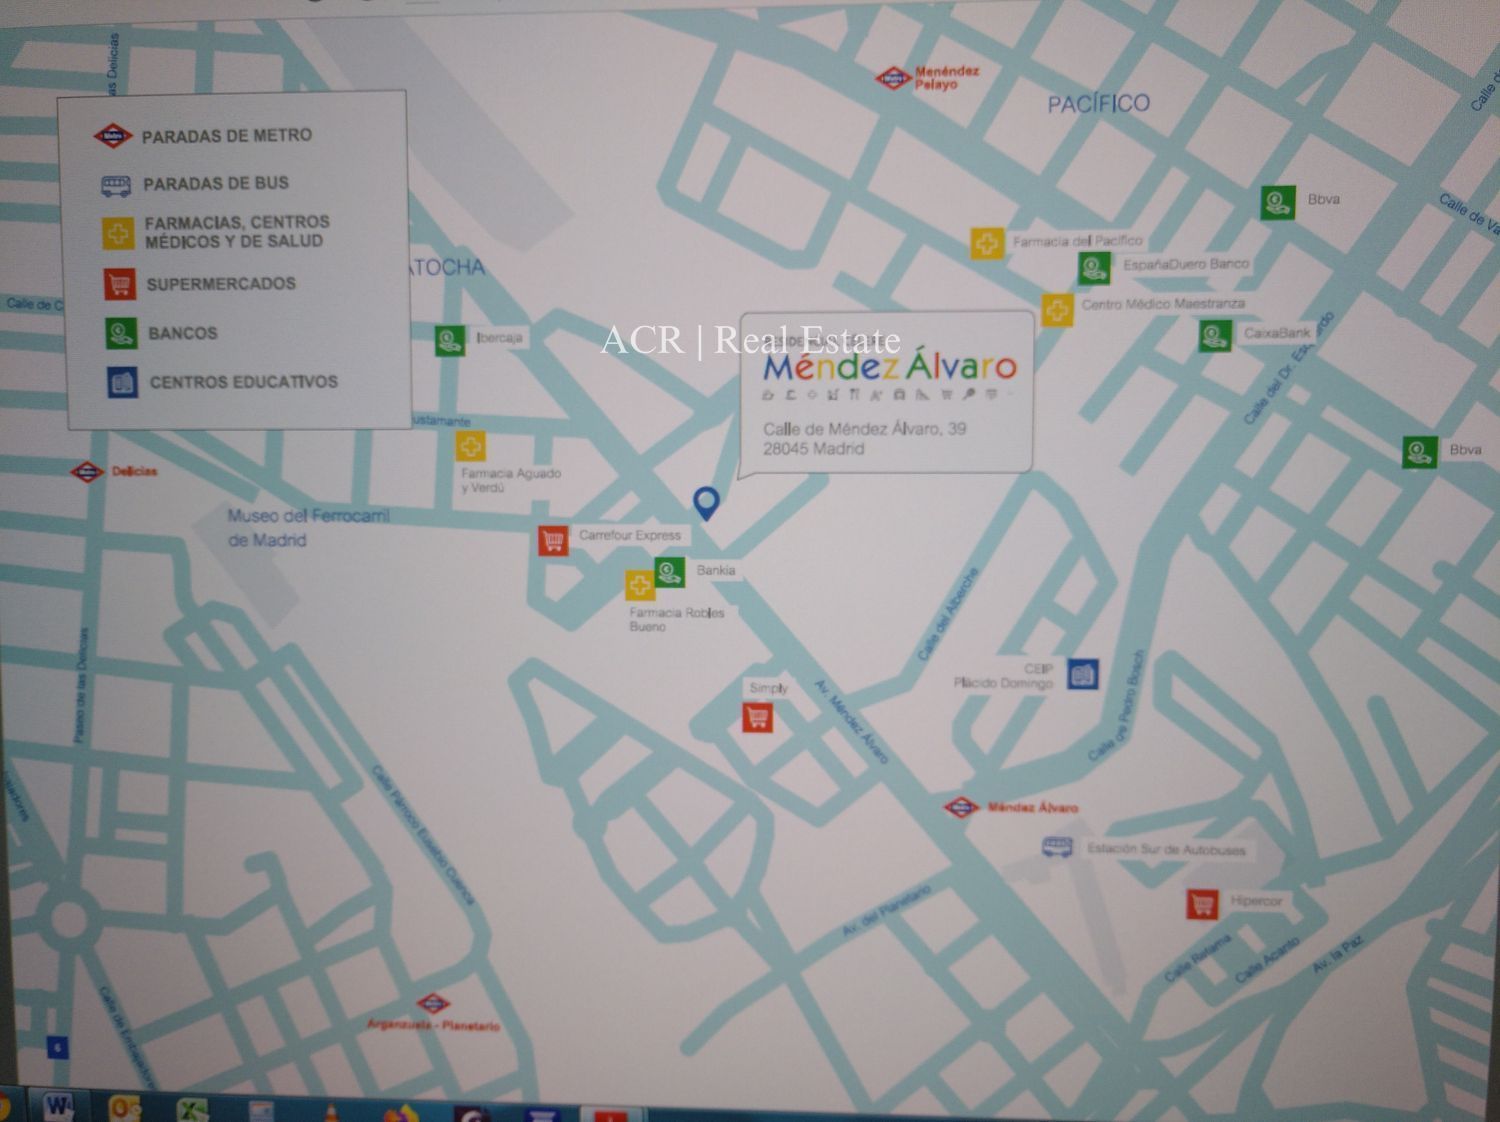The width and height of the screenshot is (1500, 1122).
Task: Open Farmacia Aguado y Verdú pharmacy marker
Action: (x=471, y=446)
